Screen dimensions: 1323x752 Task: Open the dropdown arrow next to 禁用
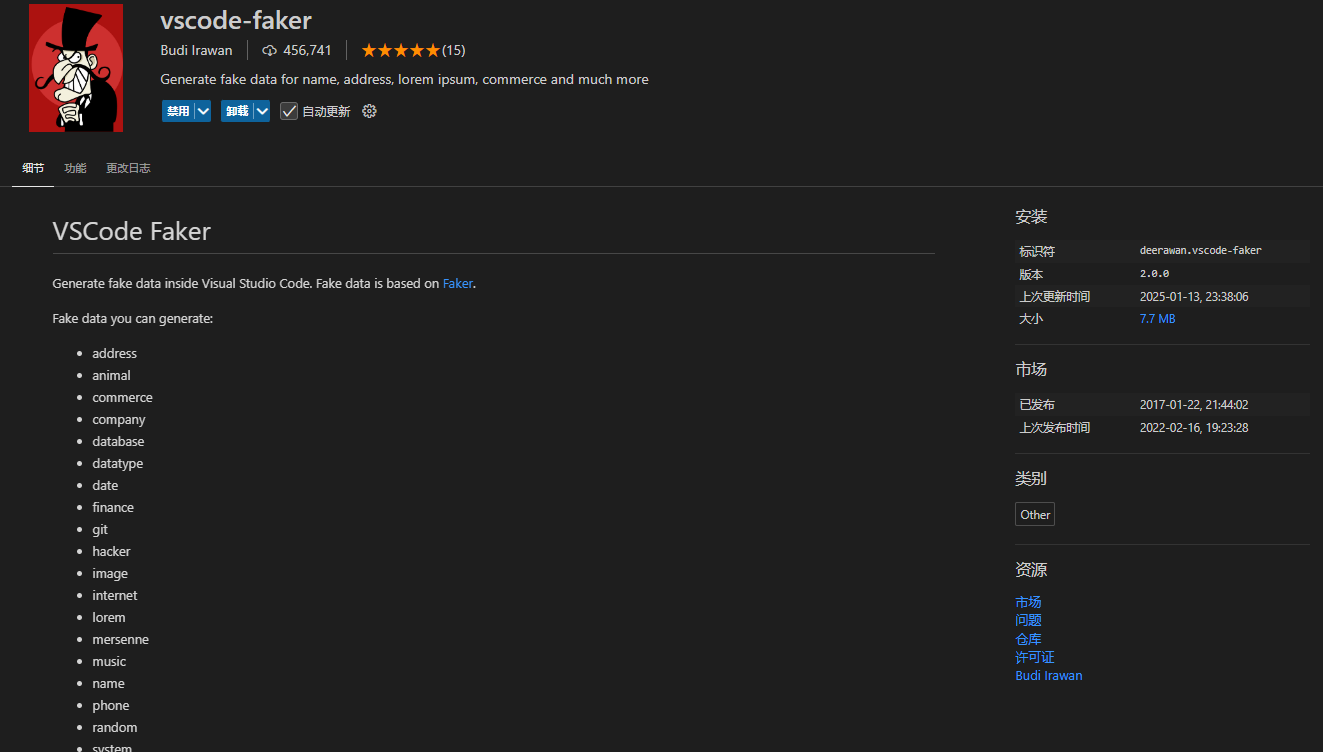[x=203, y=111]
